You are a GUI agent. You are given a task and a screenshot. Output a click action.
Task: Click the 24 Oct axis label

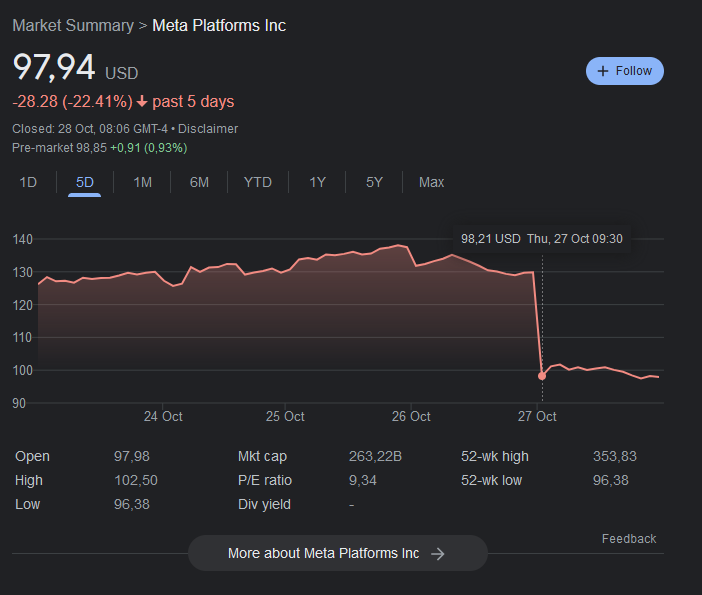click(163, 416)
